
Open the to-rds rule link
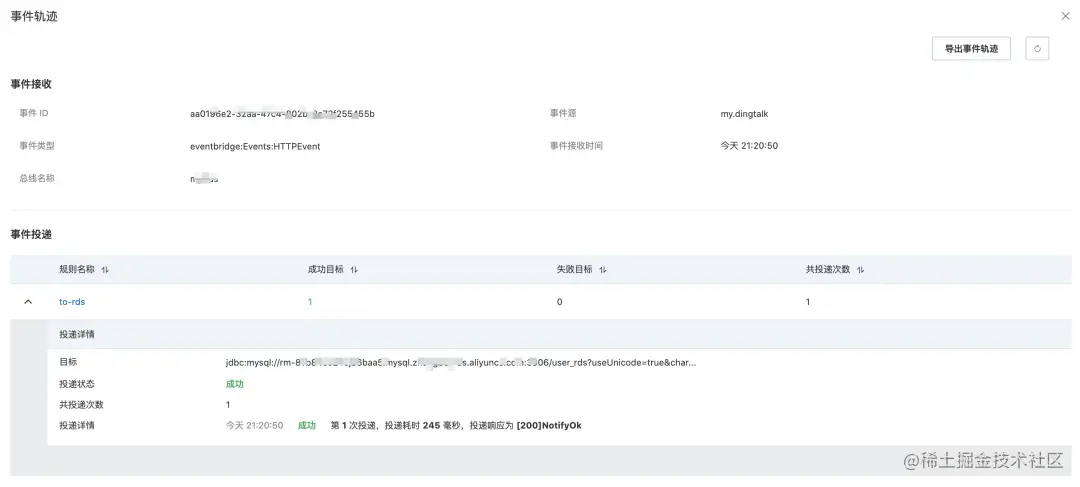72,302
